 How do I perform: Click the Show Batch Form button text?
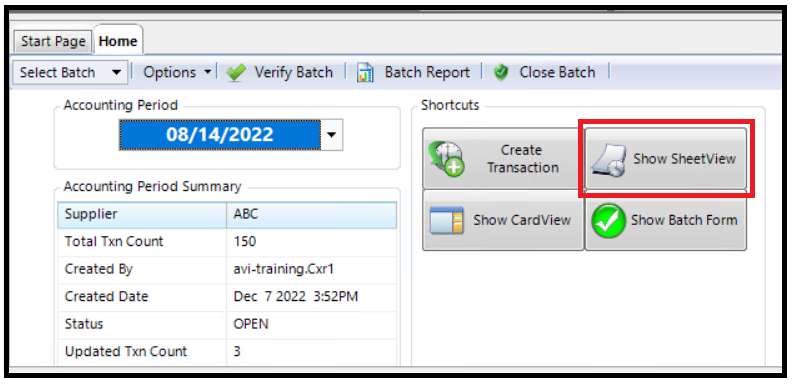[x=684, y=220]
